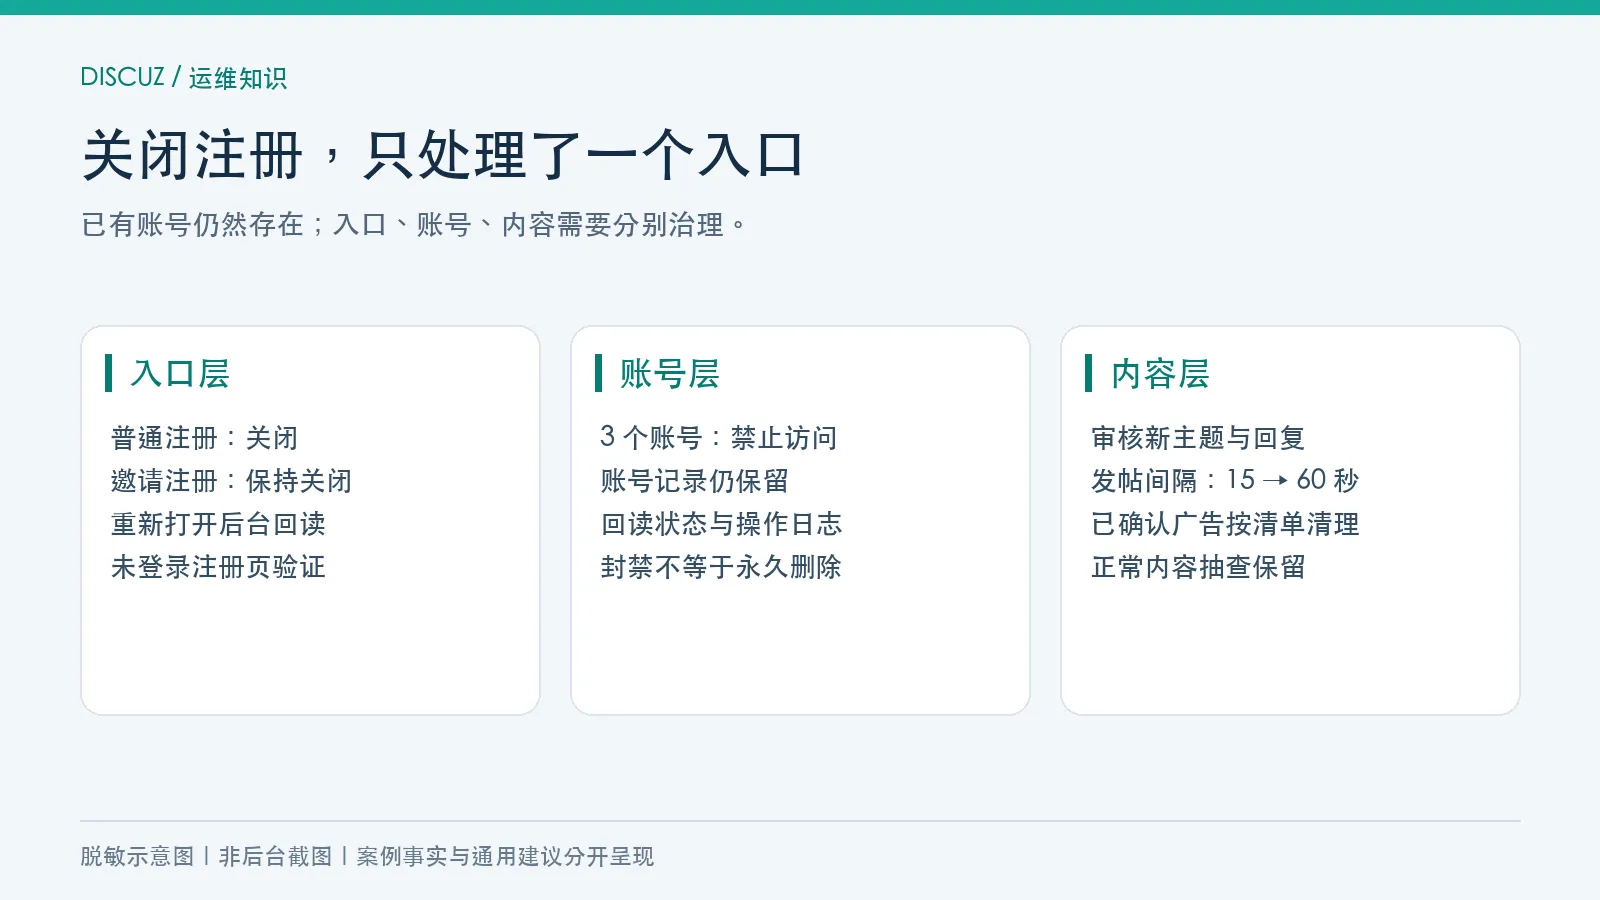This screenshot has height=900, width=1600.
Task: Select the '内容层' card heading
Action: [x=1160, y=373]
